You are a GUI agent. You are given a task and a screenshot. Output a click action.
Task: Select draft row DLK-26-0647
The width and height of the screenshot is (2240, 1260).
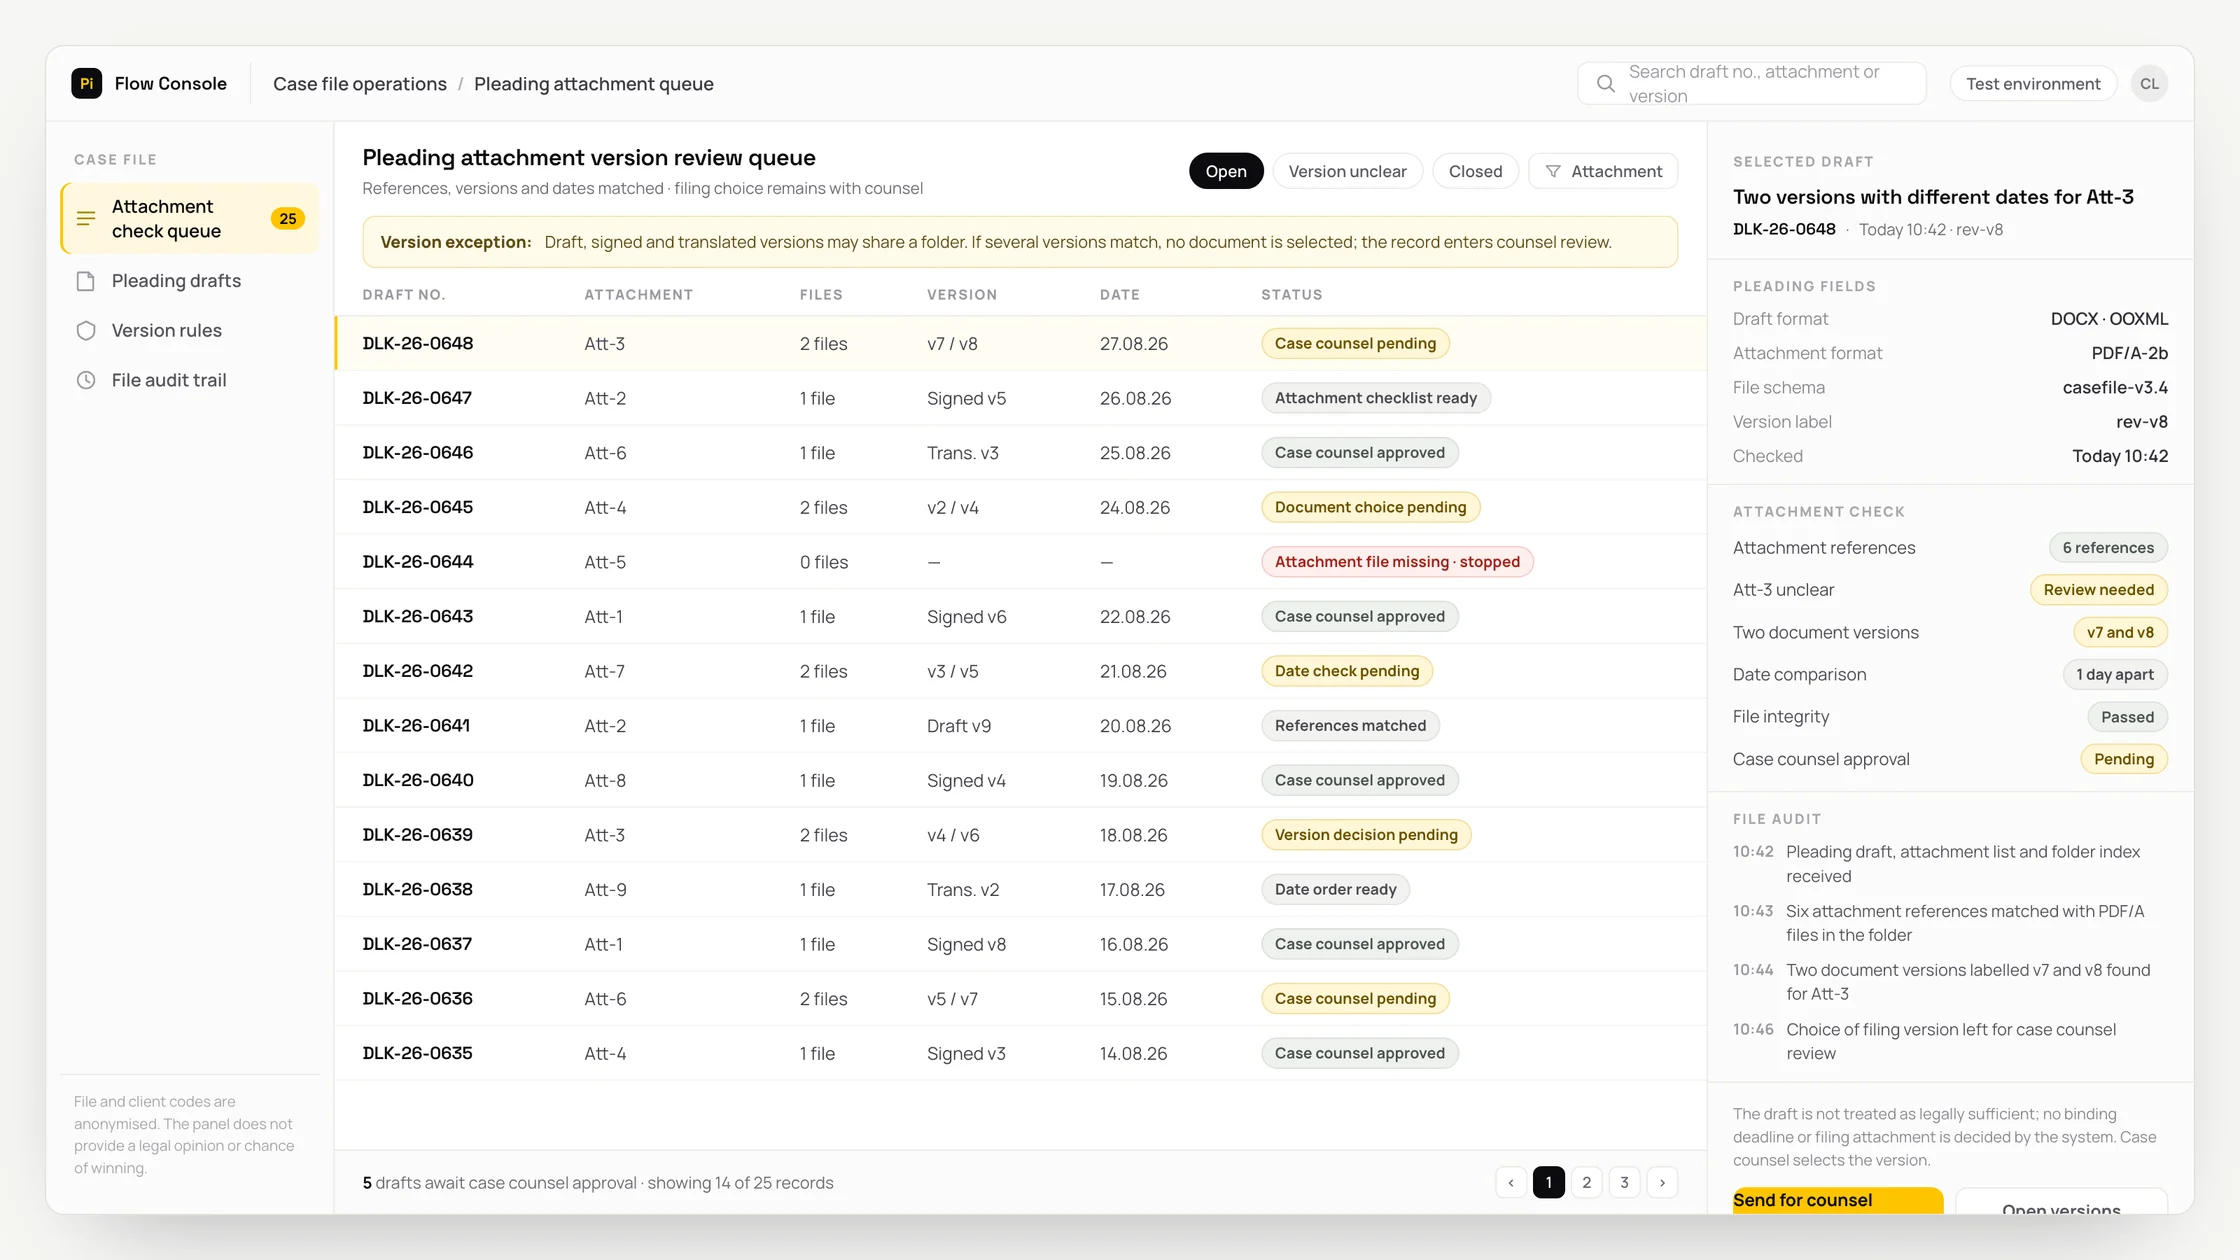[1020, 398]
